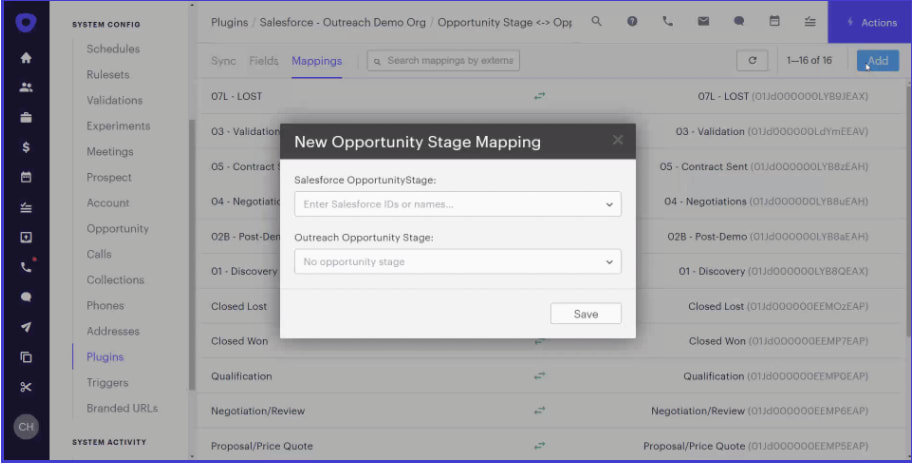Open the Prospects people icon
The height and width of the screenshot is (465, 912).
(26, 87)
